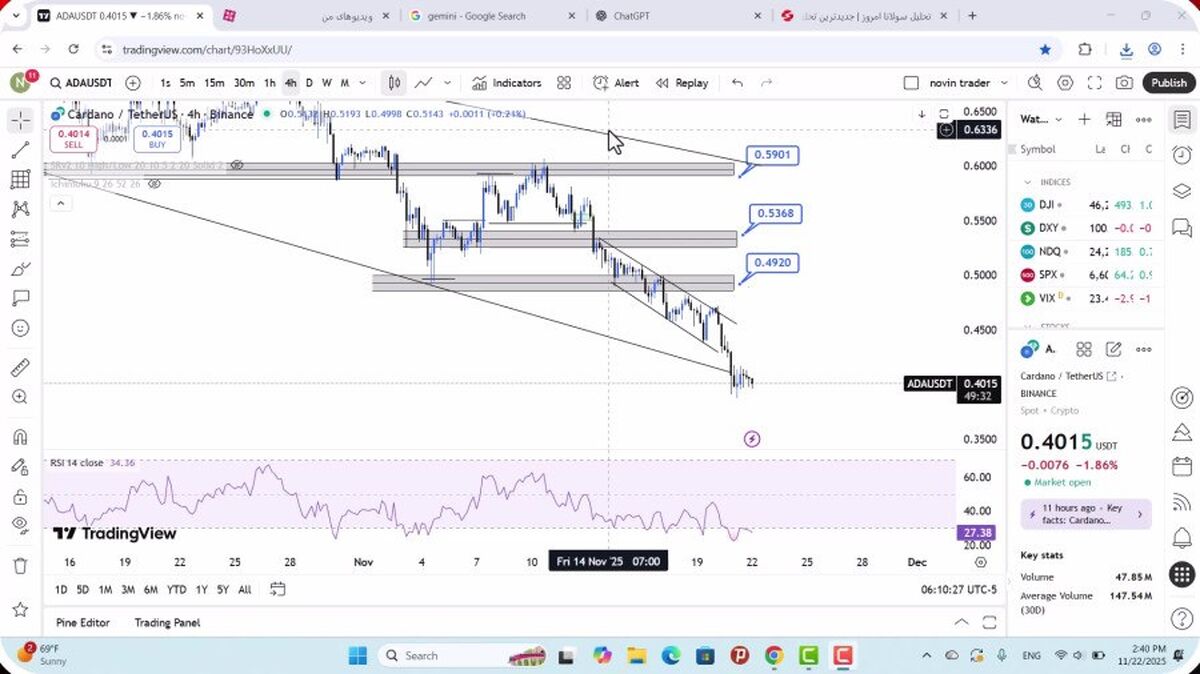Image resolution: width=1200 pixels, height=674 pixels.
Task: Click the trash remove objects icon
Action: click(20, 566)
